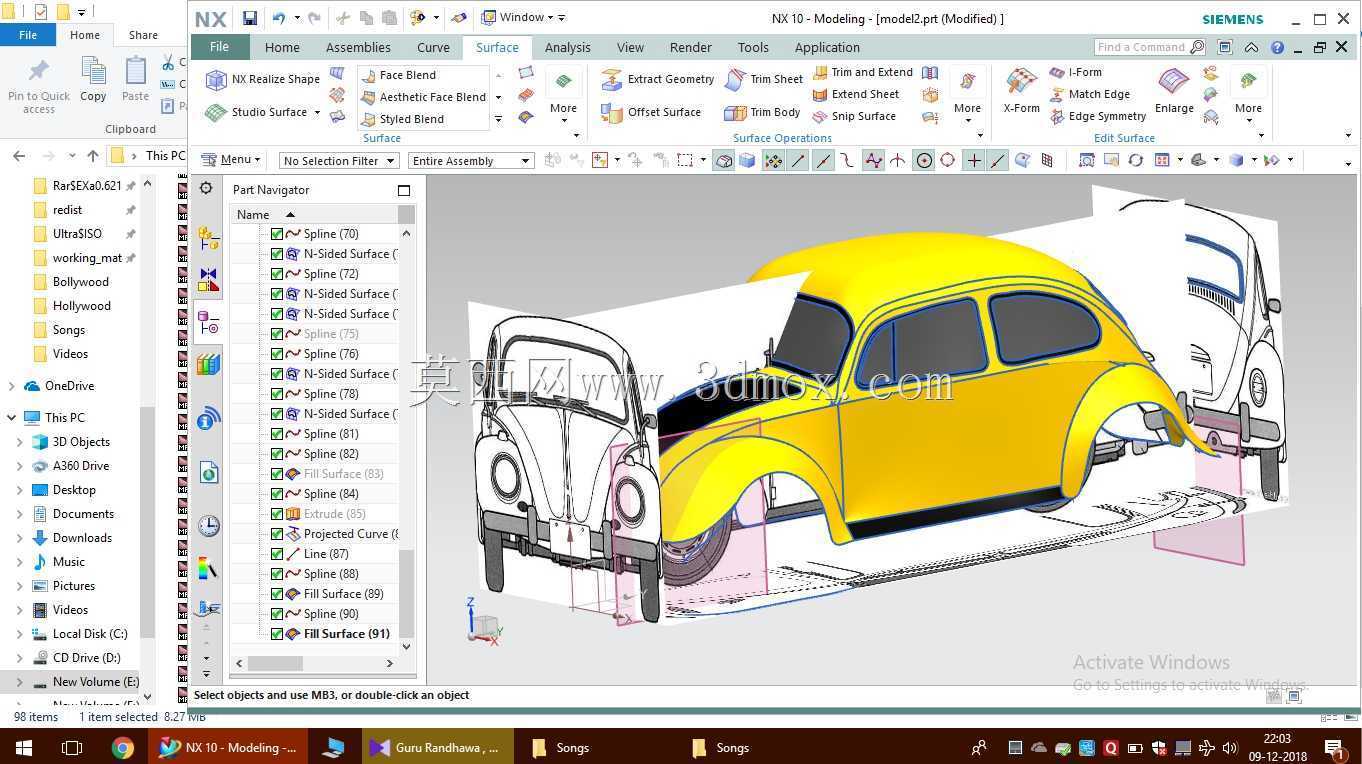Viewport: 1362px width, 764px height.
Task: Open the Render tab
Action: coord(690,47)
